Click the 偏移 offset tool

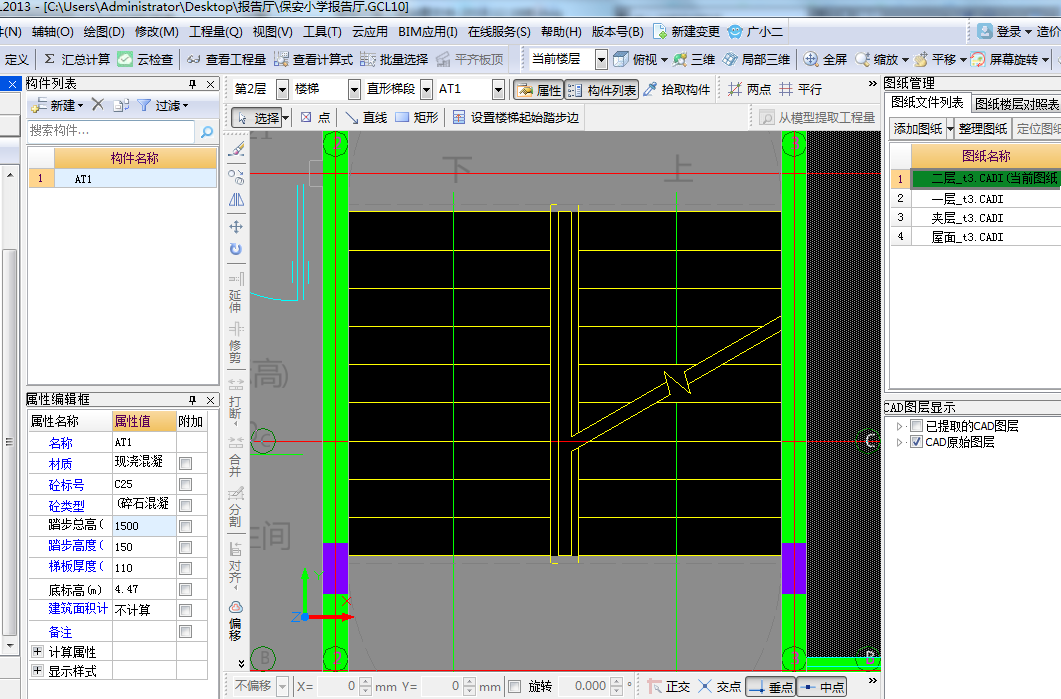tap(235, 621)
